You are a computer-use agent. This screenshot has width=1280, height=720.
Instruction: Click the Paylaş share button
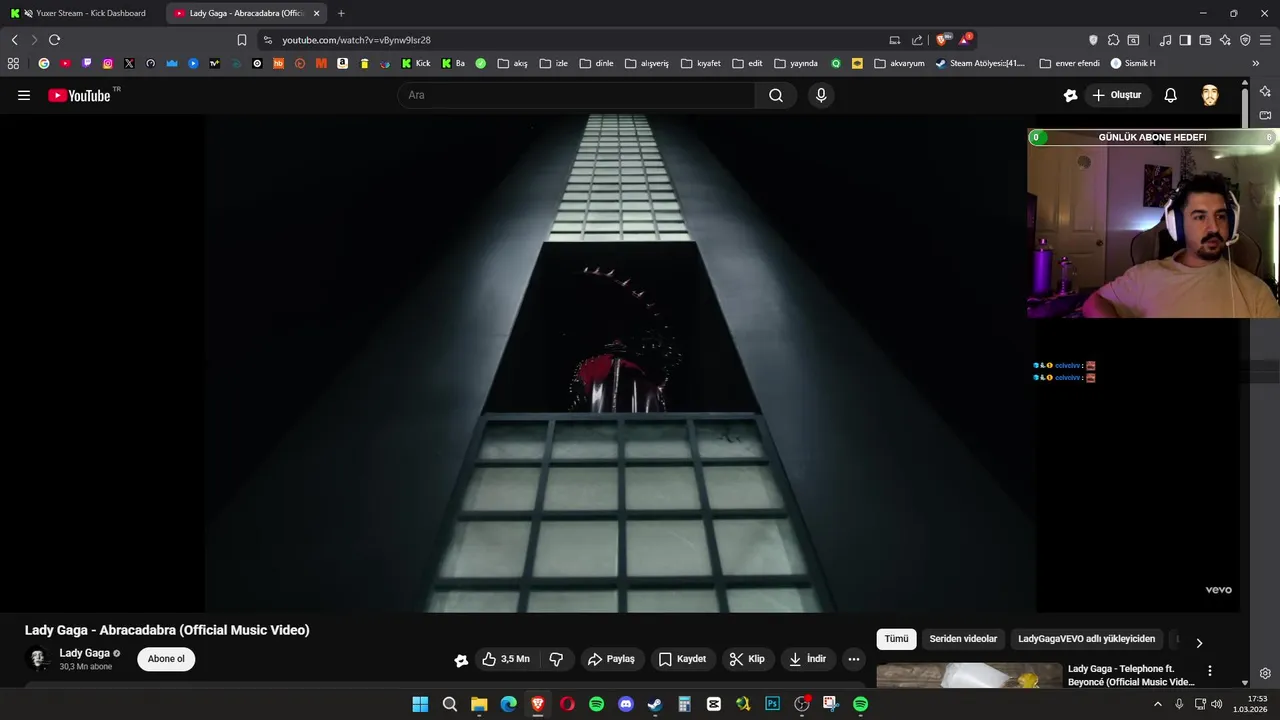[x=611, y=659]
